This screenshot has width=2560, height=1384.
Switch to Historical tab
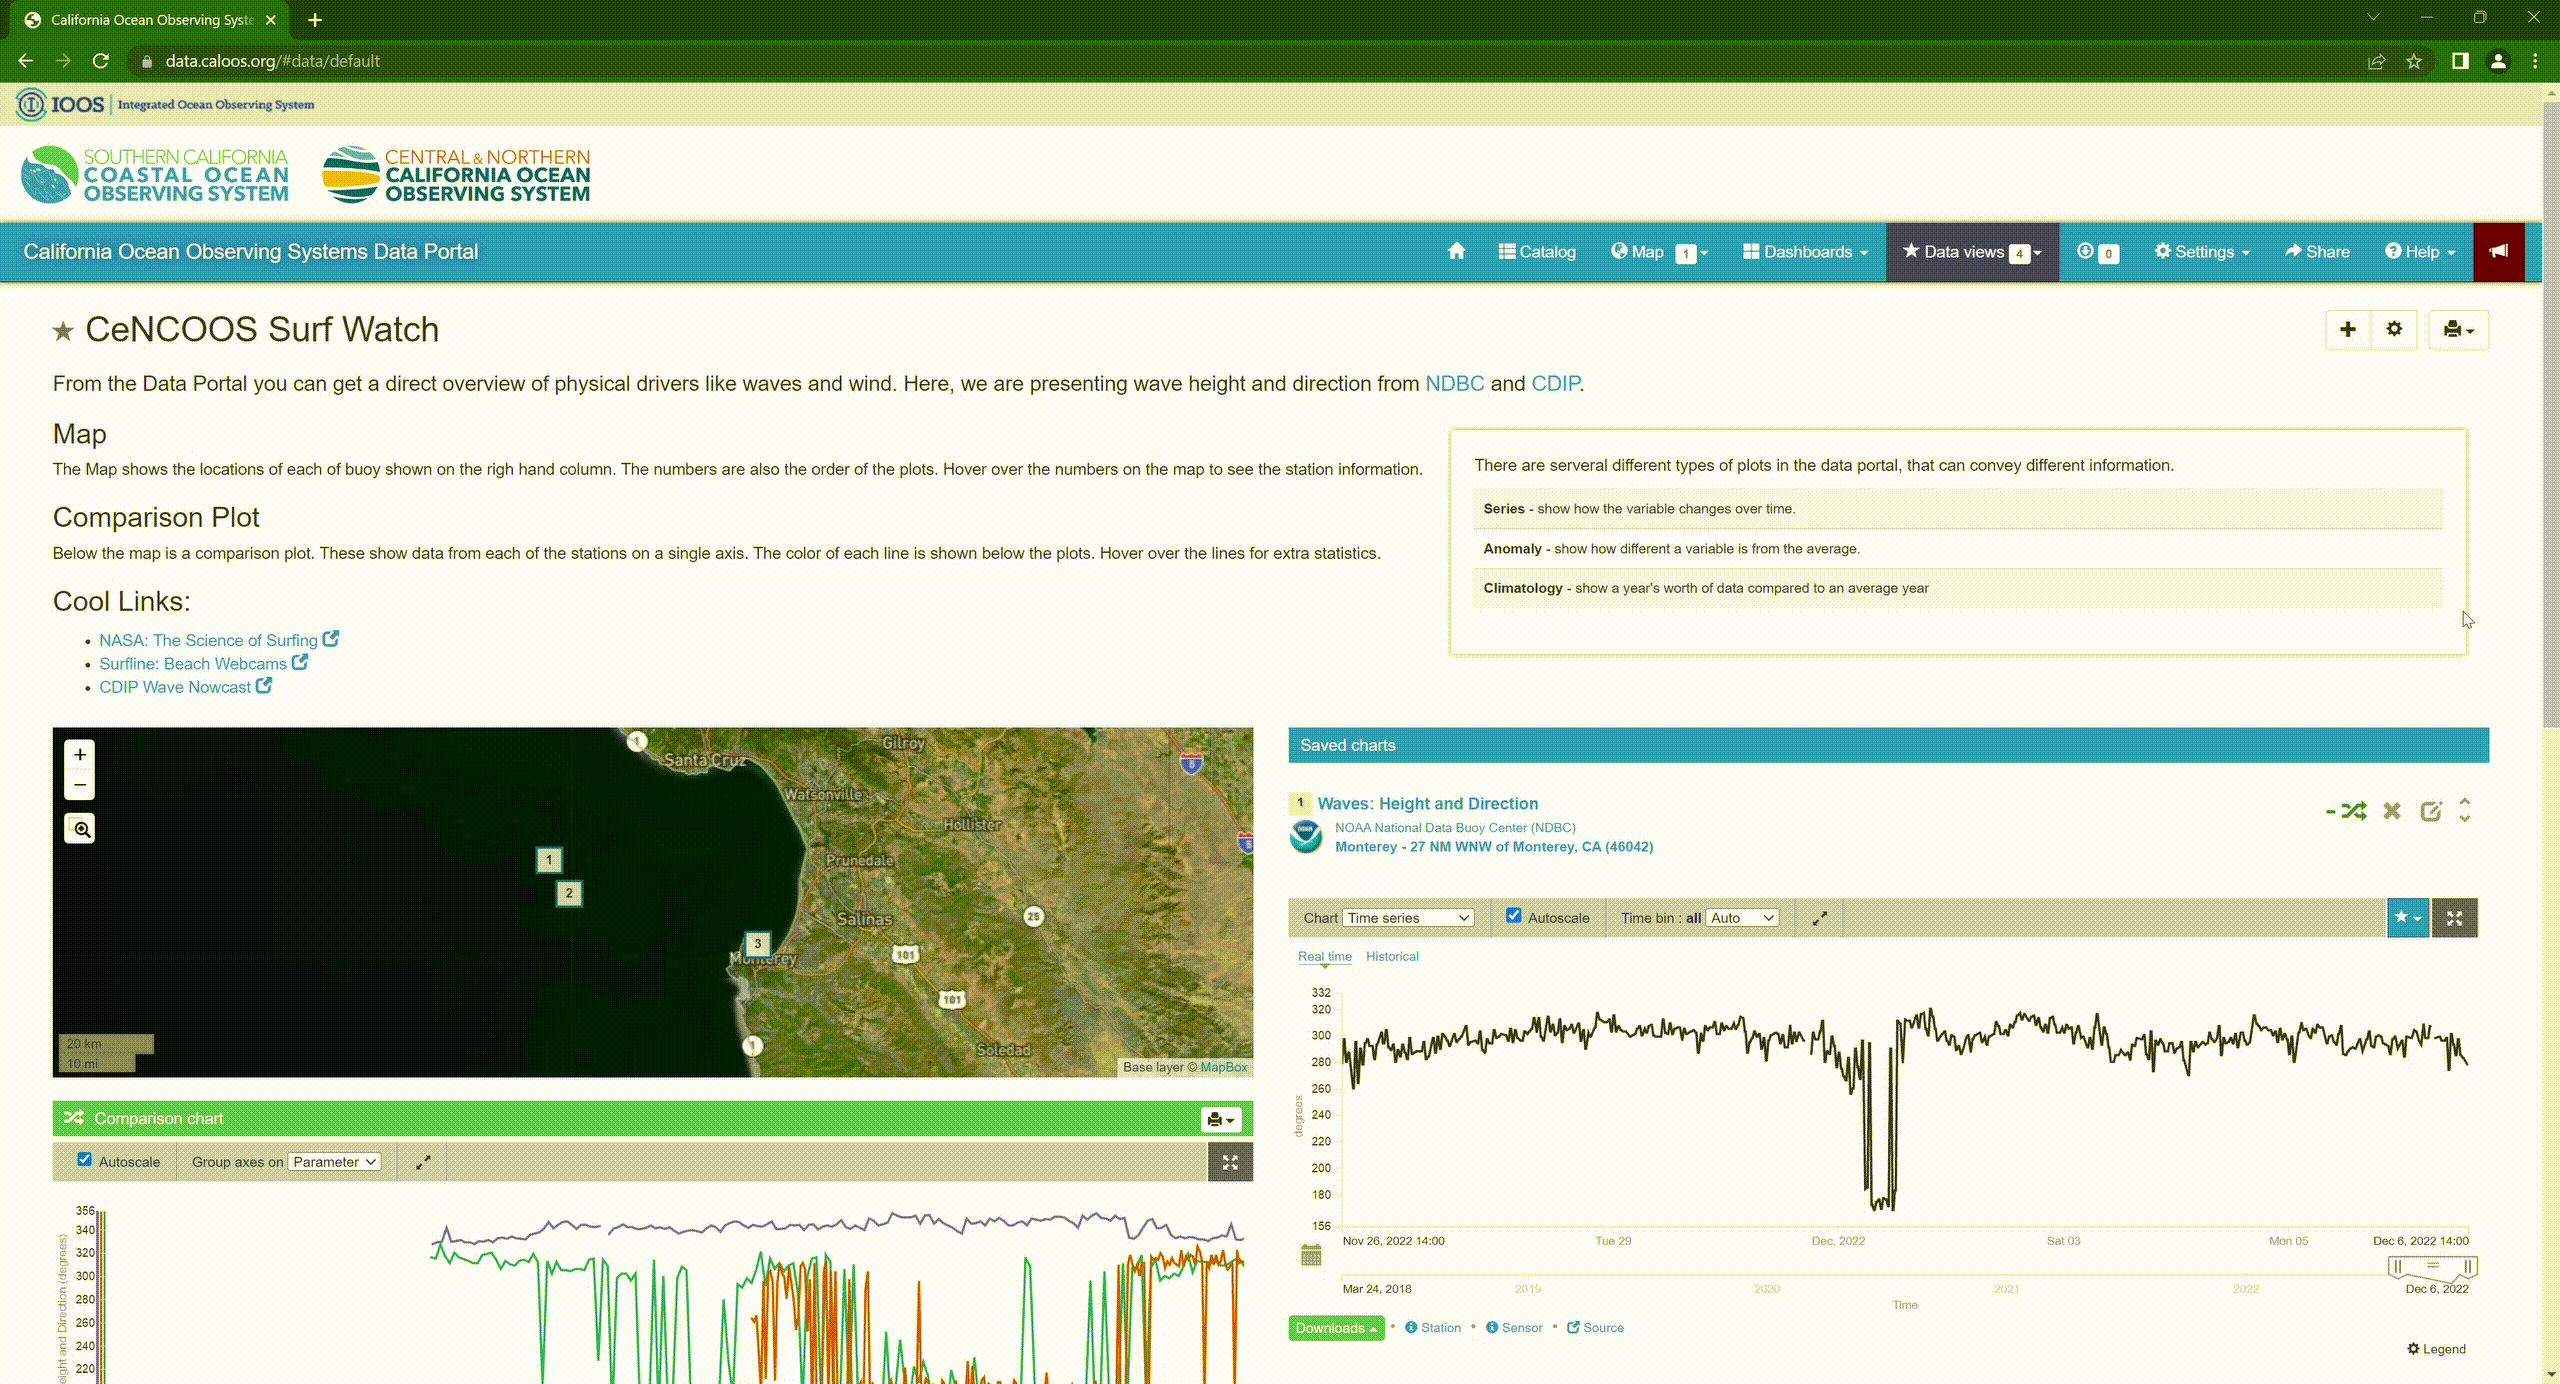[1392, 957]
